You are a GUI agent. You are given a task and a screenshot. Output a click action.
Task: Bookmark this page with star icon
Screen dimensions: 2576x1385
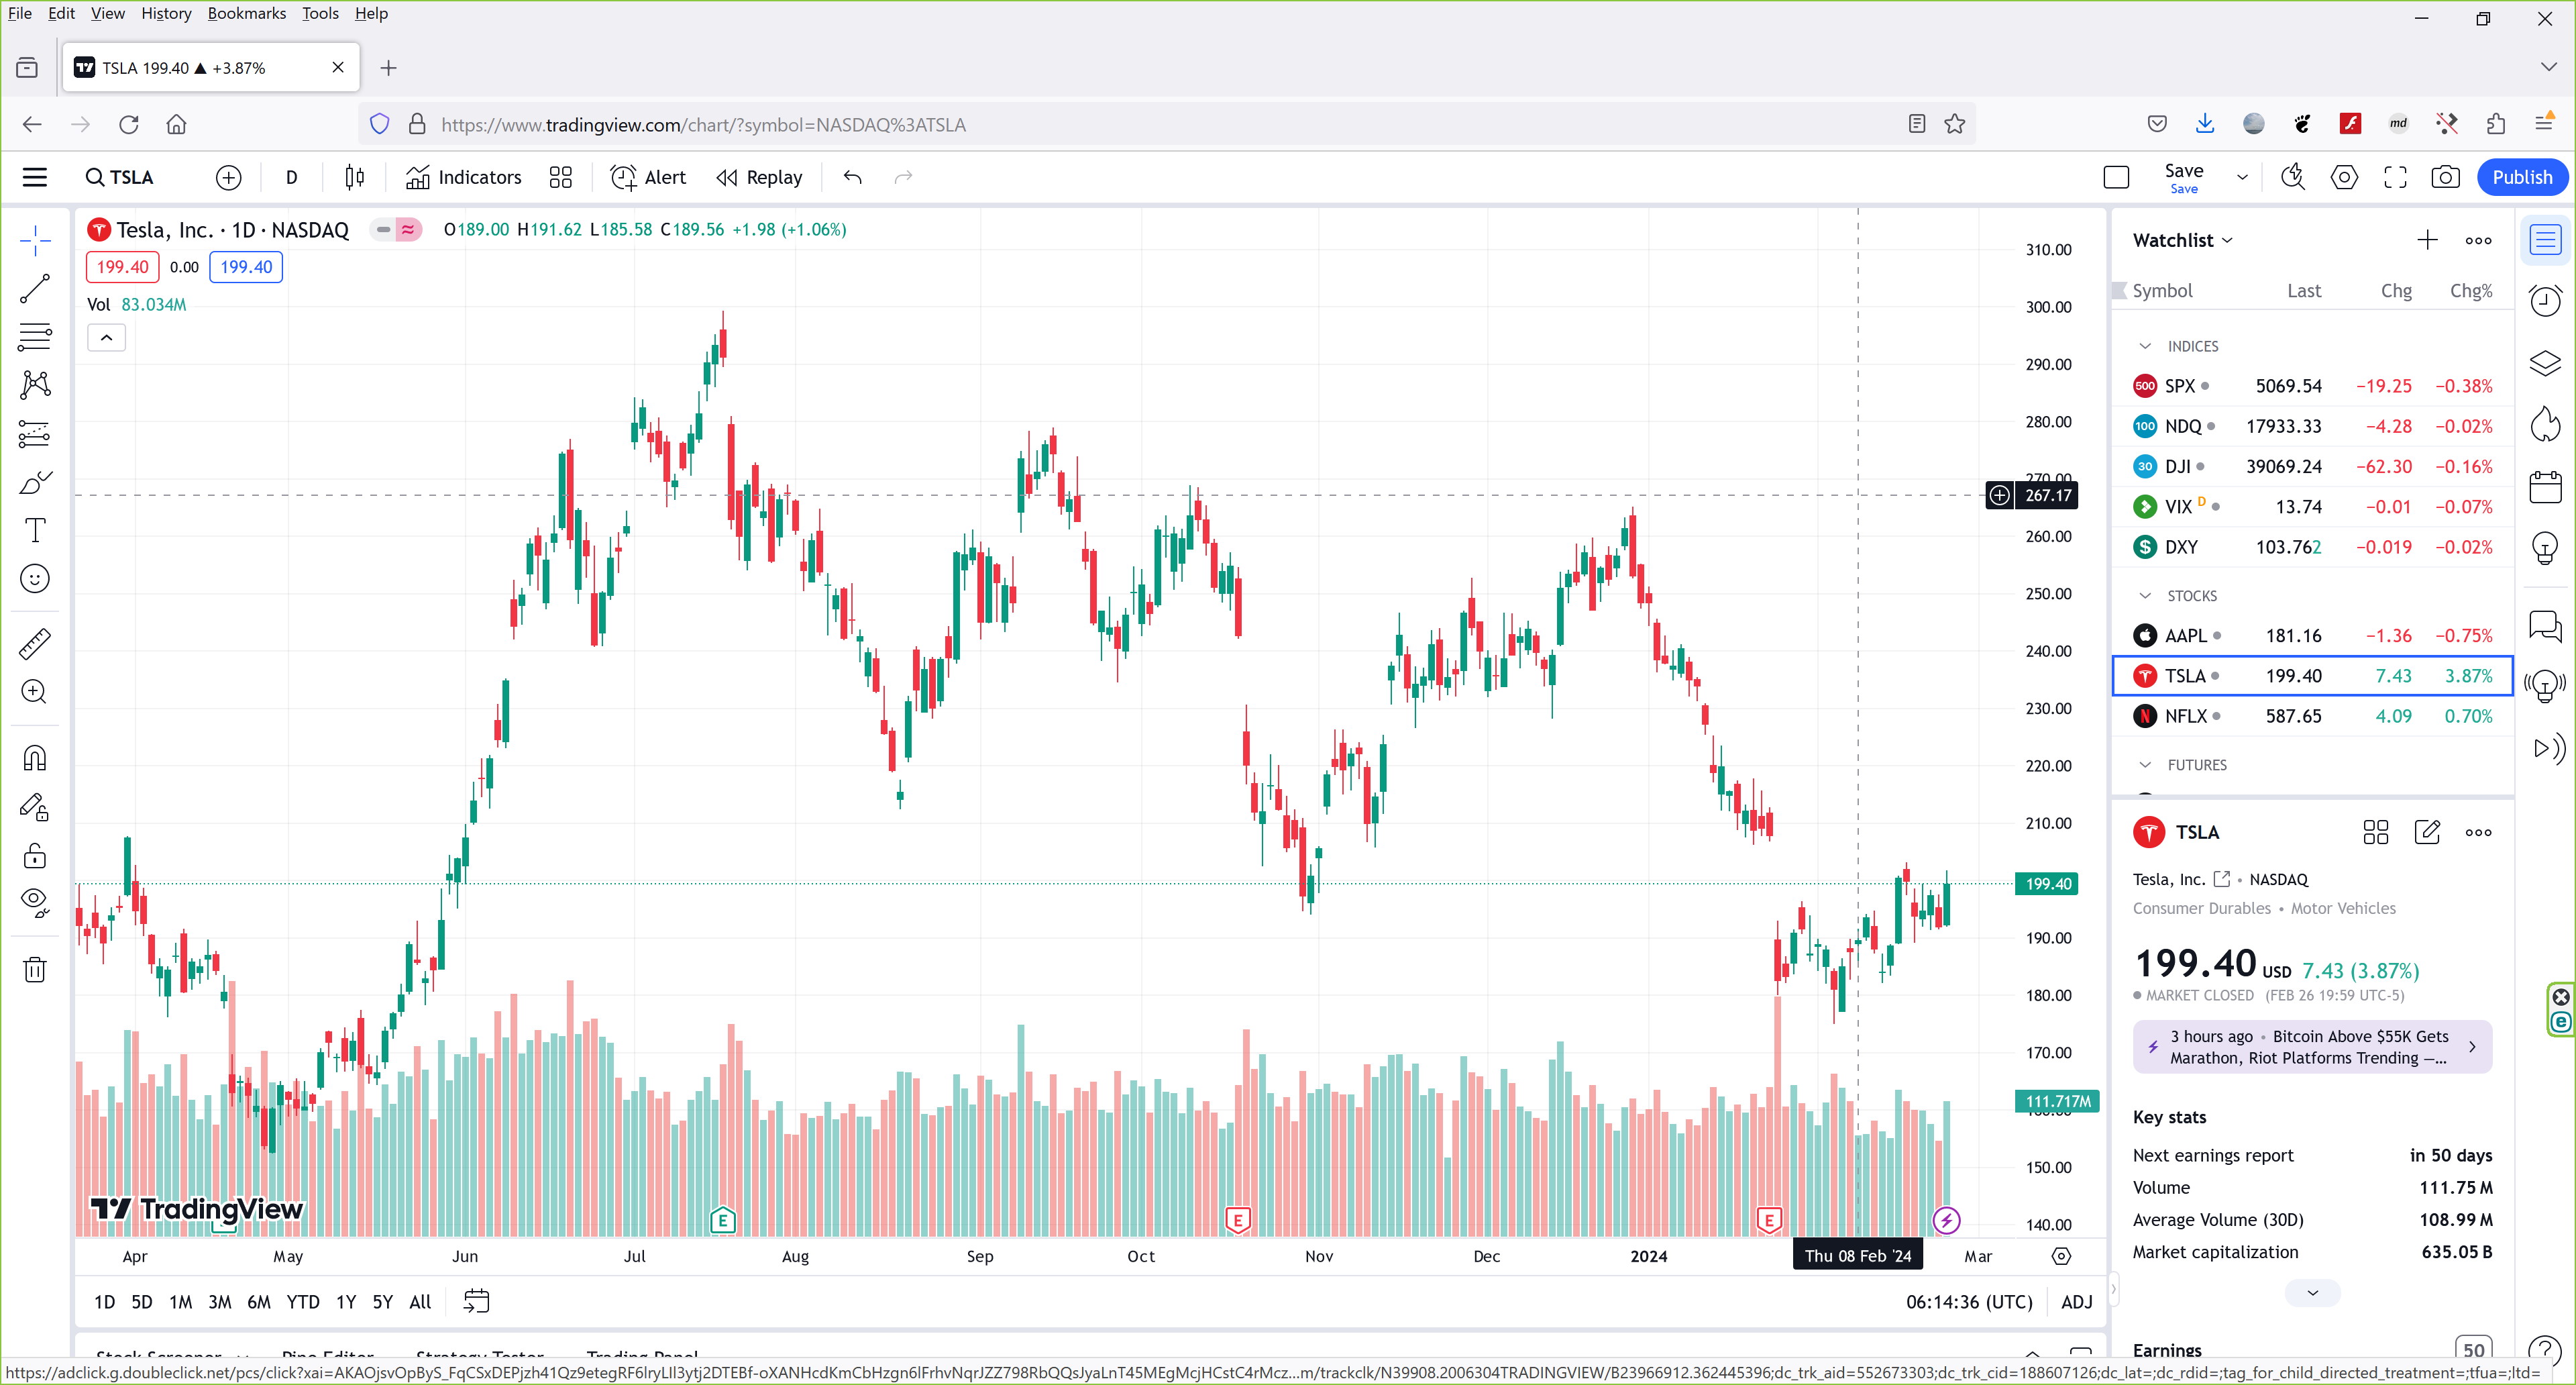pos(1954,124)
